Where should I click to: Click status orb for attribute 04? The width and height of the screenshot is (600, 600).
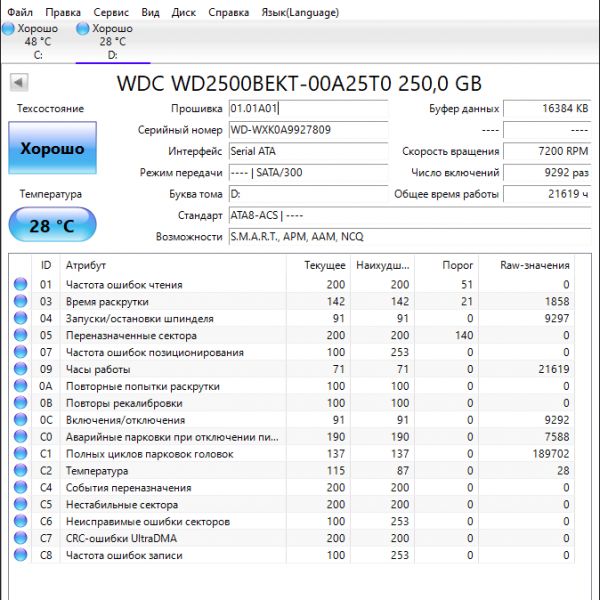pyautogui.click(x=20, y=318)
